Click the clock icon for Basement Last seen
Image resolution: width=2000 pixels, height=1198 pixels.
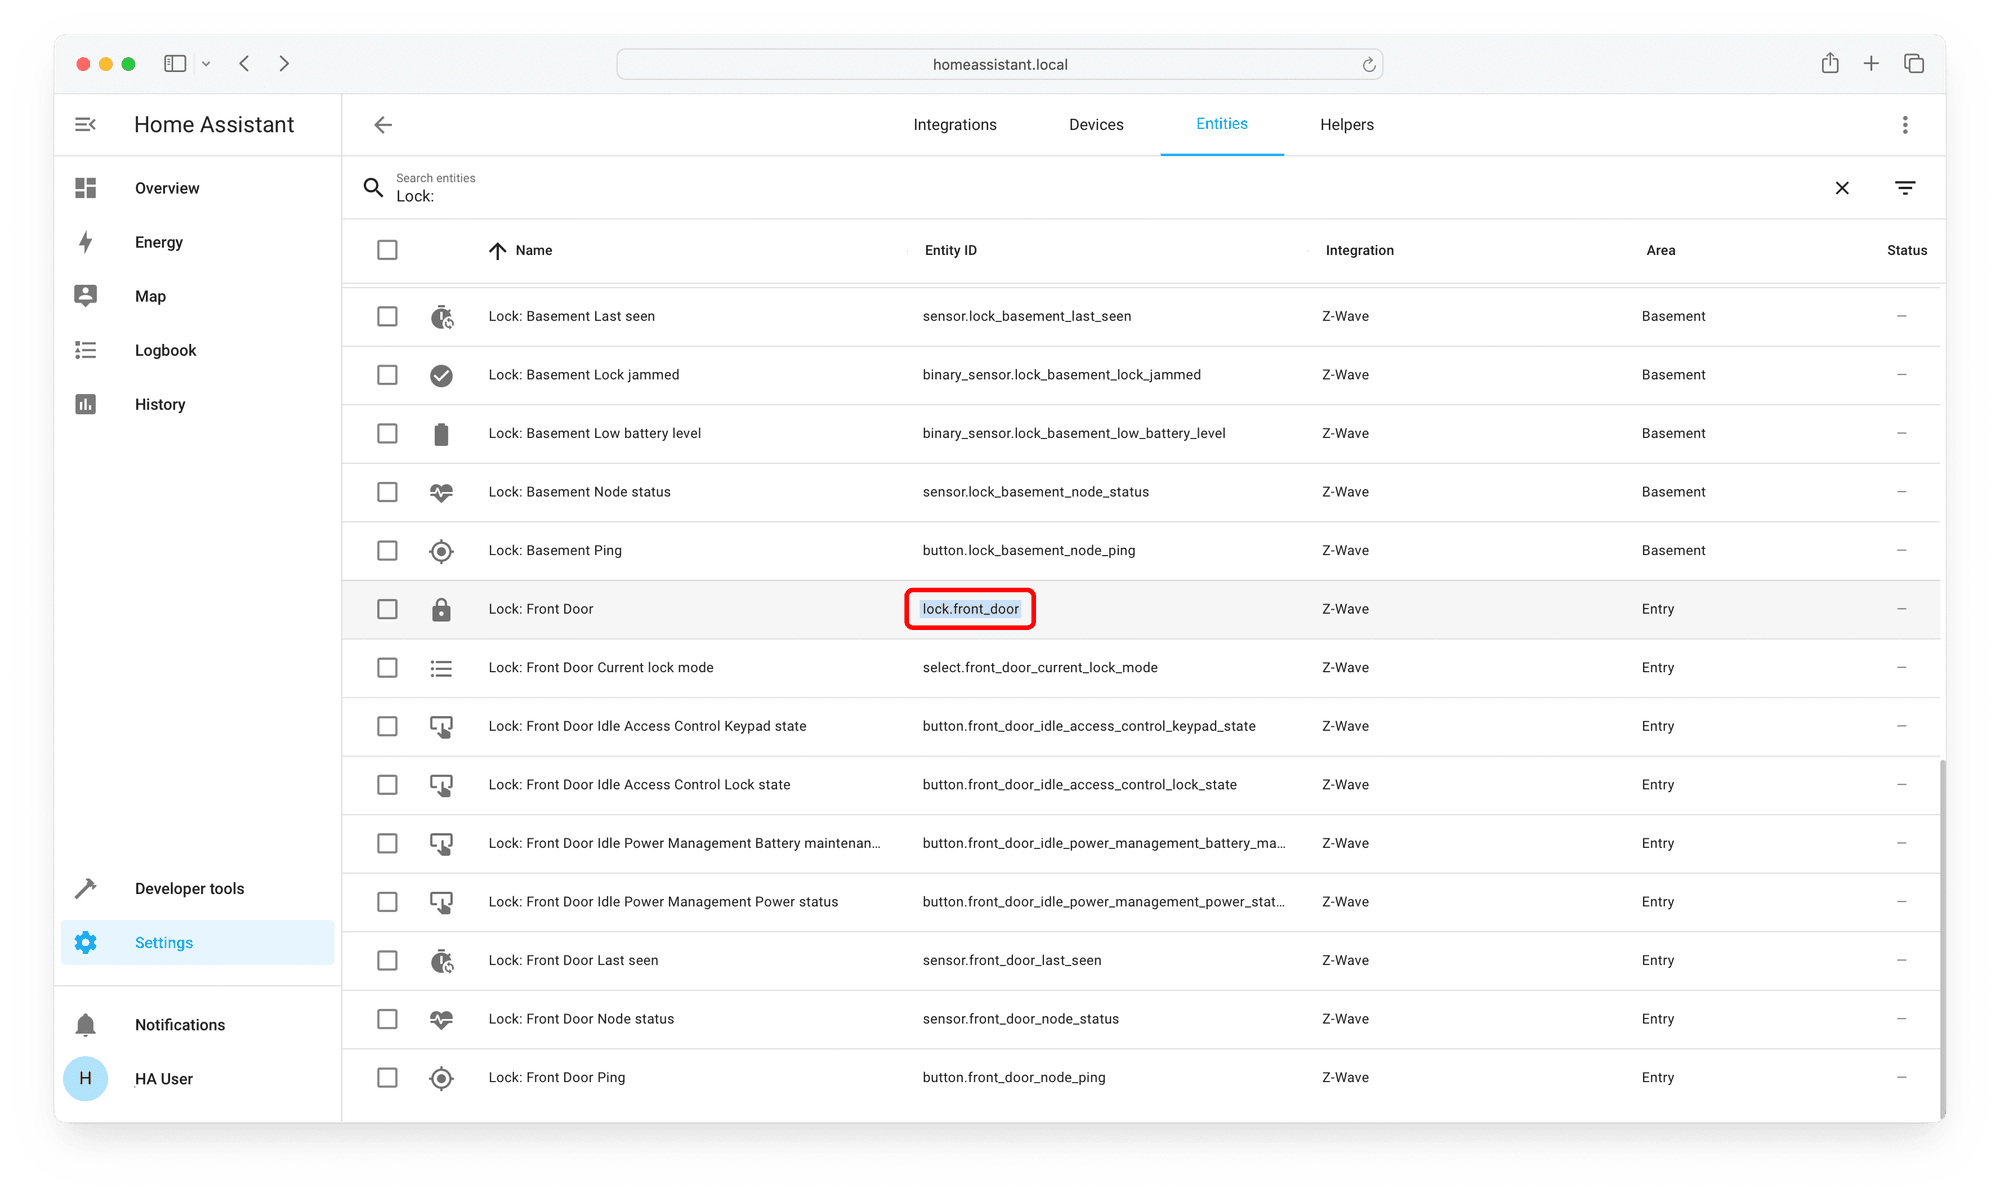(x=441, y=317)
